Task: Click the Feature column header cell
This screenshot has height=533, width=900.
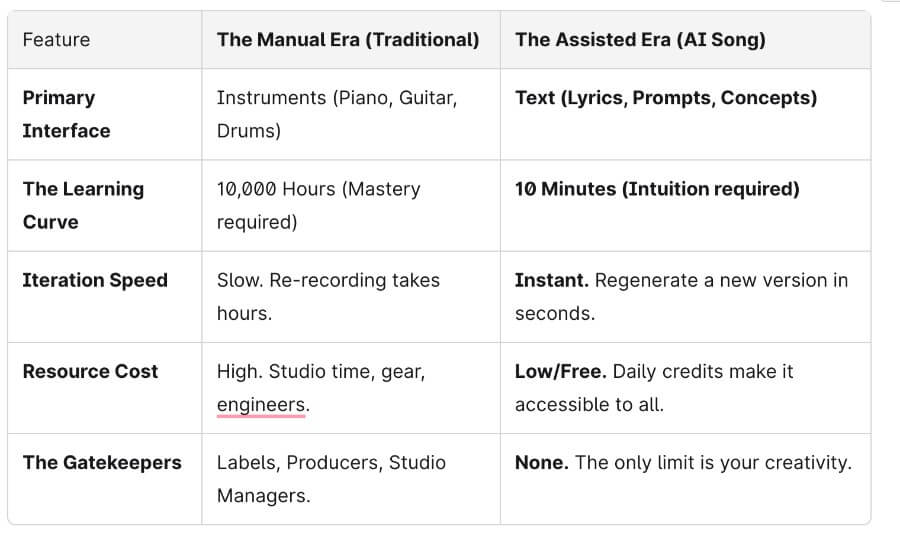Action: point(56,40)
